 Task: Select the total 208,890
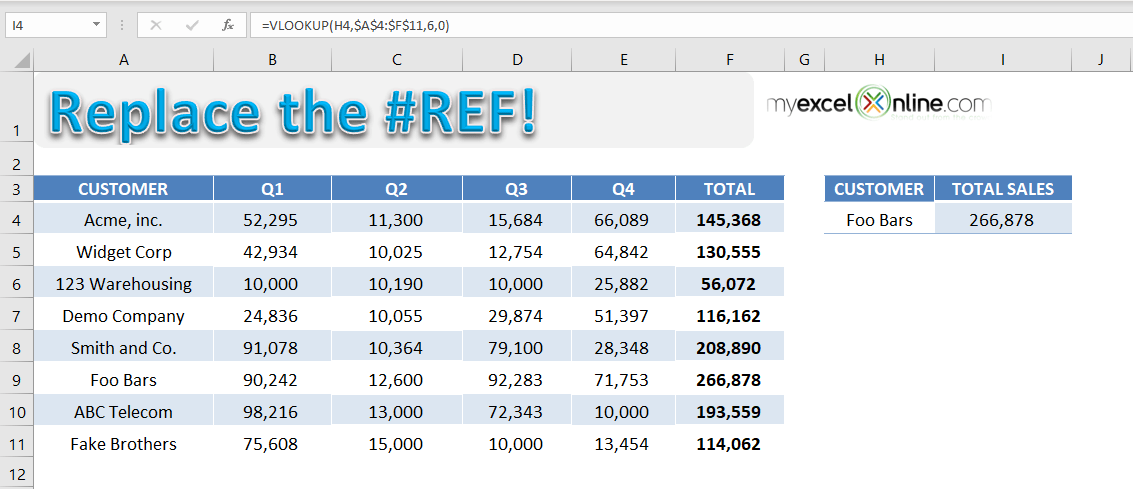tap(730, 348)
